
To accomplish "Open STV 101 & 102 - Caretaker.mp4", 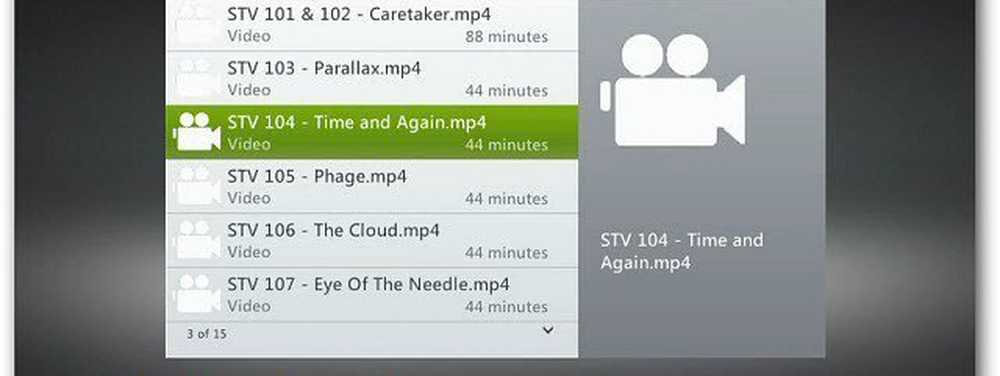I will click(359, 14).
